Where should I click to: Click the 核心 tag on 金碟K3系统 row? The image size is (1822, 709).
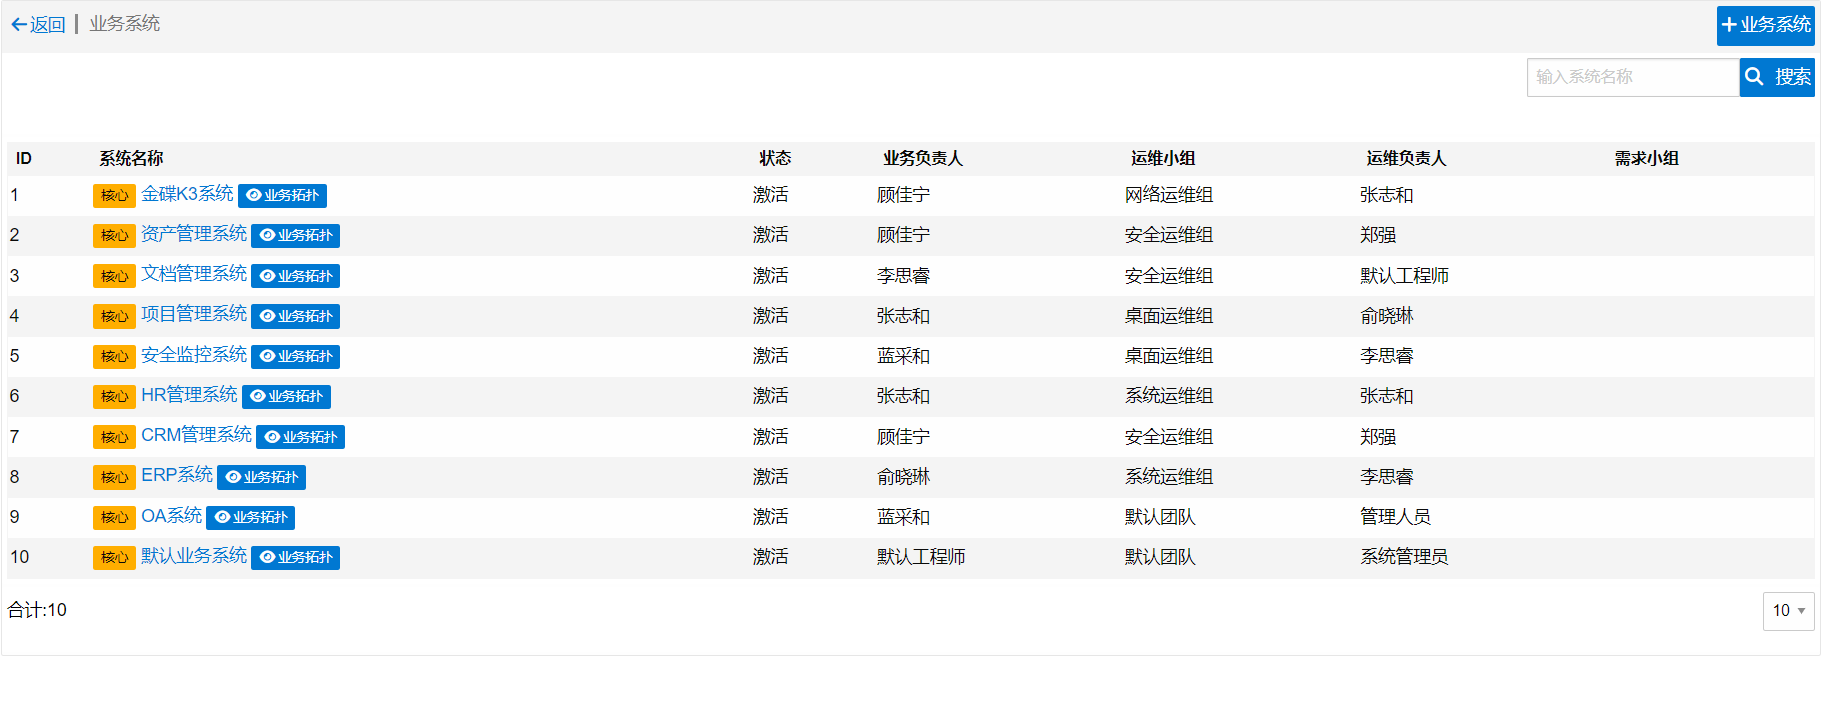coord(114,196)
